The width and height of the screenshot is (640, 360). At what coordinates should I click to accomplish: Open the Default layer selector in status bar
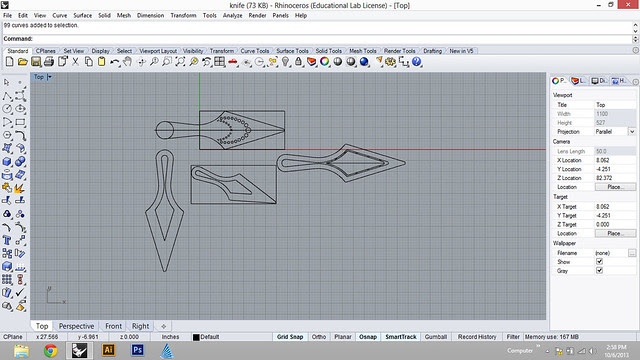pyautogui.click(x=210, y=337)
